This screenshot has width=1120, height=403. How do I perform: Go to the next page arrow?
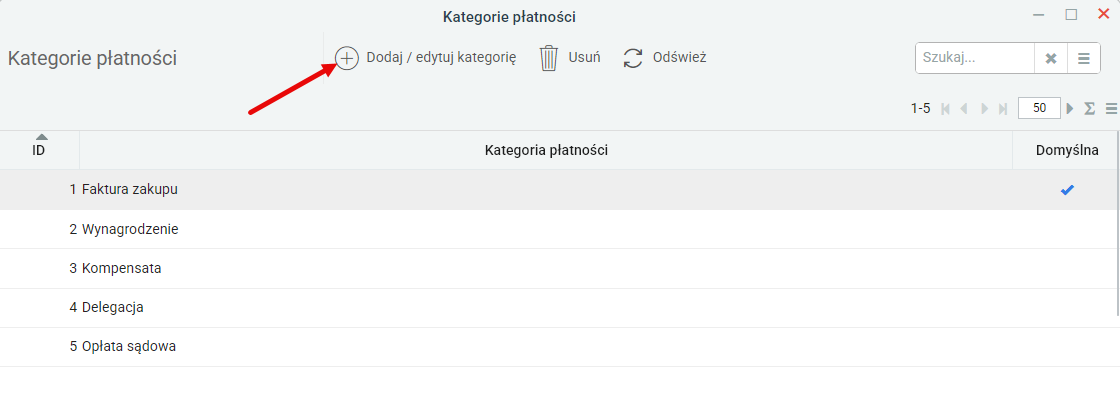coord(984,109)
